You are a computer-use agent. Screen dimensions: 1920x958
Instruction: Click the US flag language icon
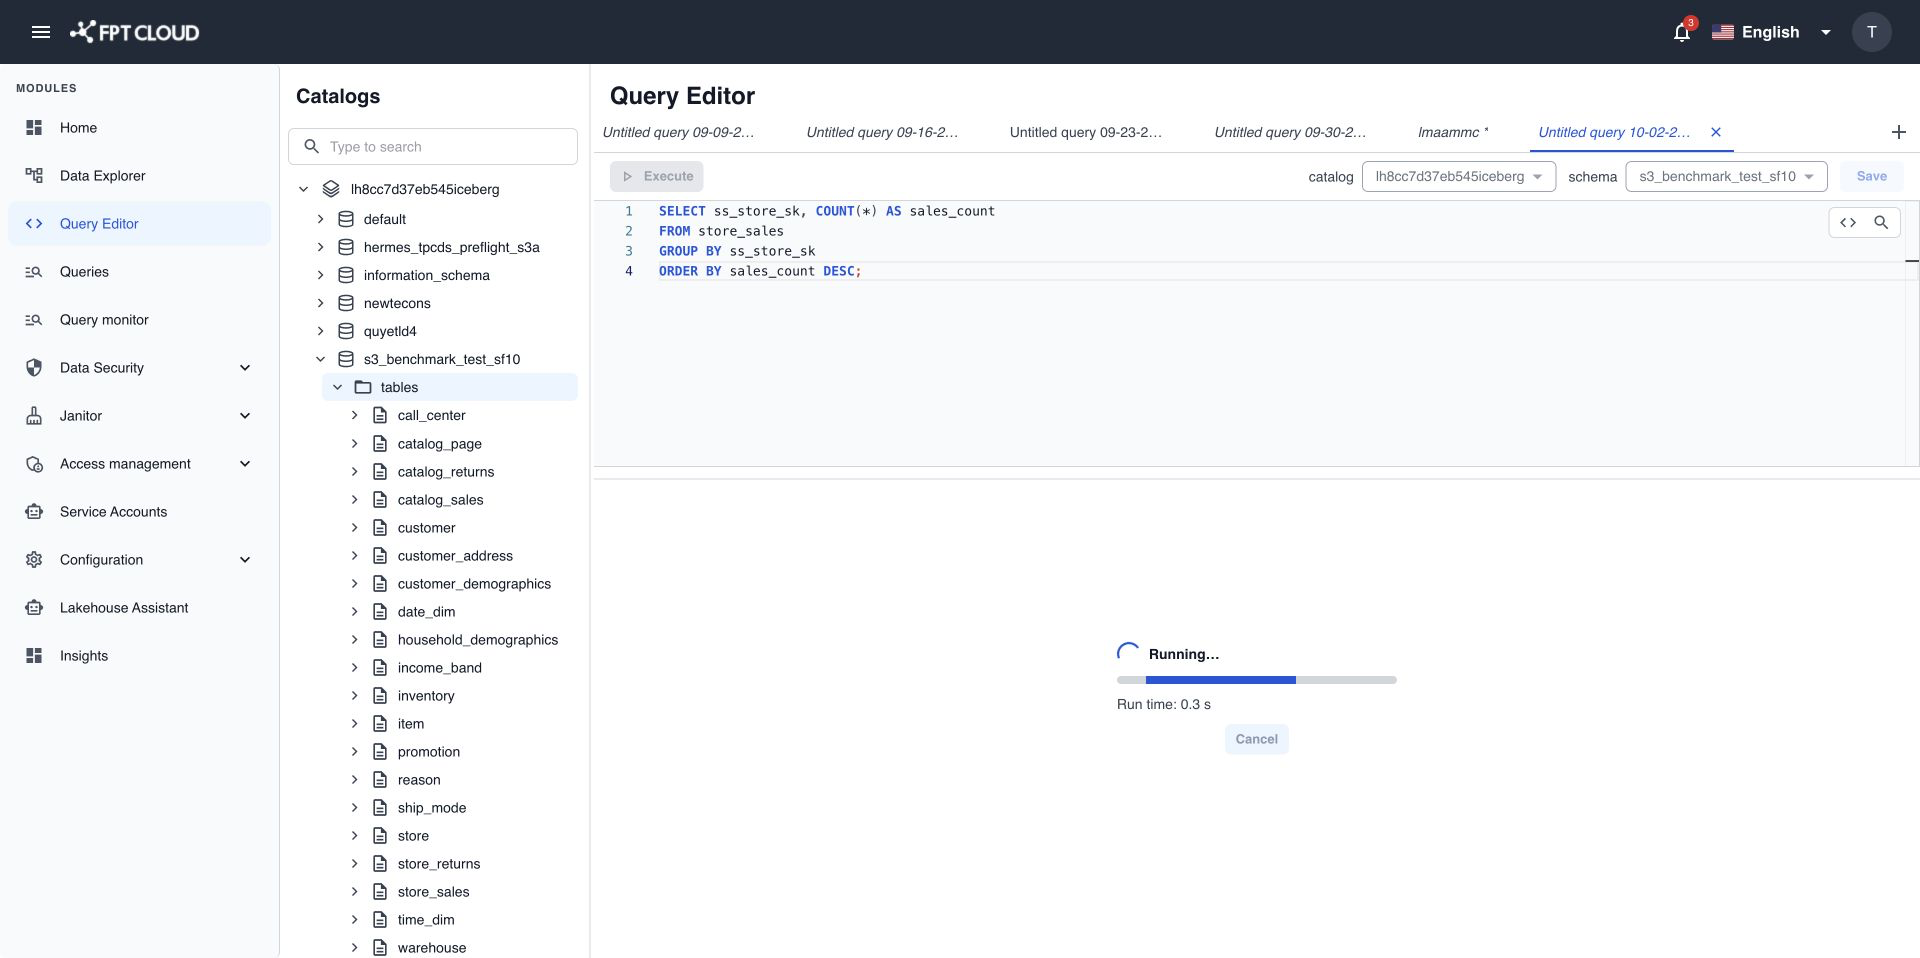point(1722,32)
